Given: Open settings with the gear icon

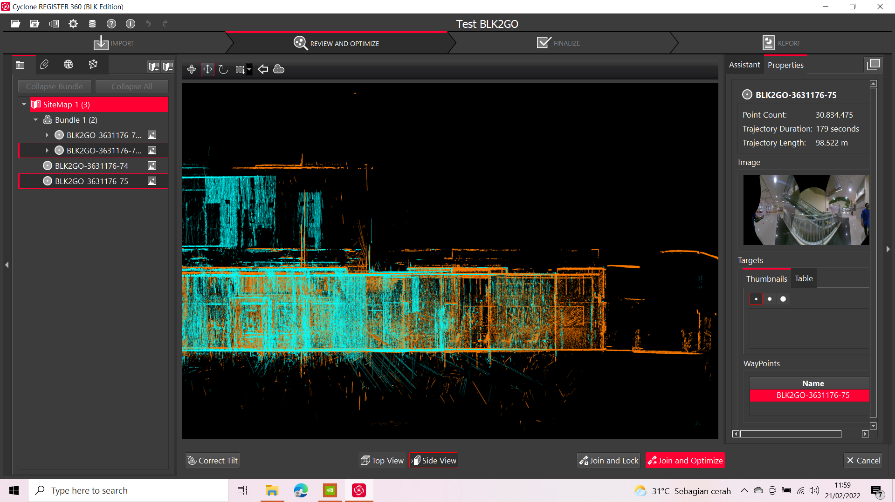Looking at the screenshot, I should pyautogui.click(x=73, y=23).
